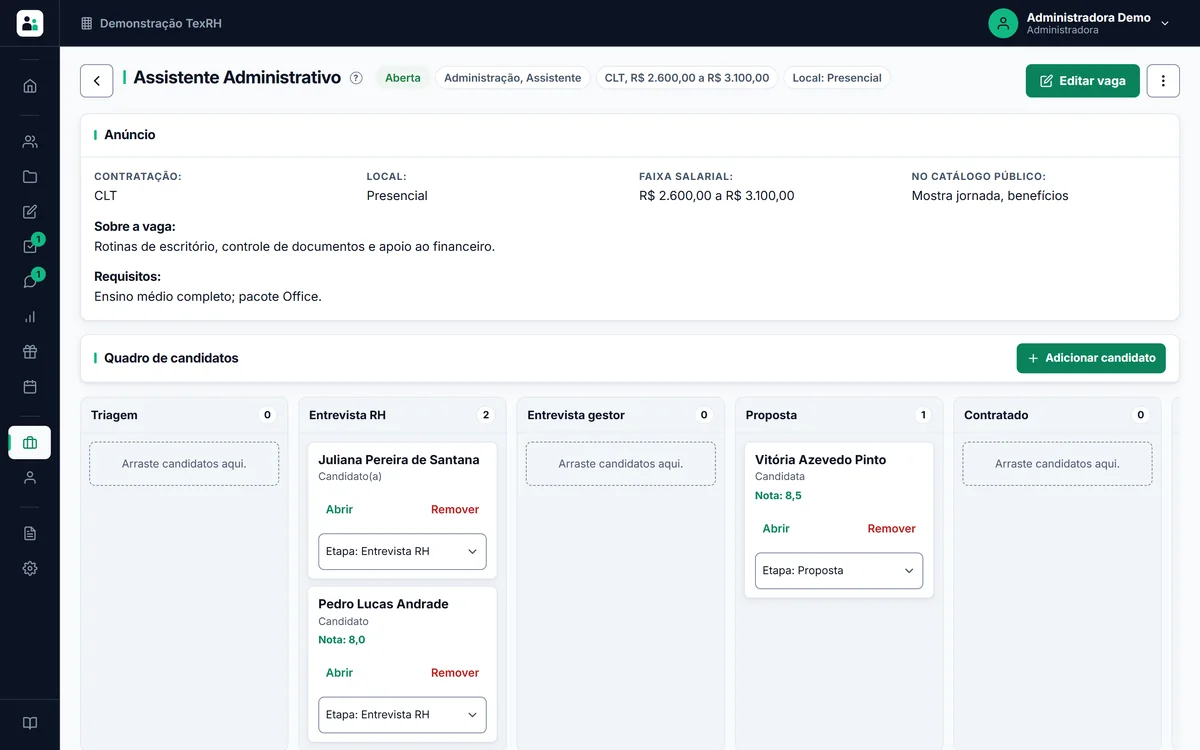Open the folder icon in sidebar
Screen dimensions: 1200x750
pyautogui.click(x=30, y=176)
